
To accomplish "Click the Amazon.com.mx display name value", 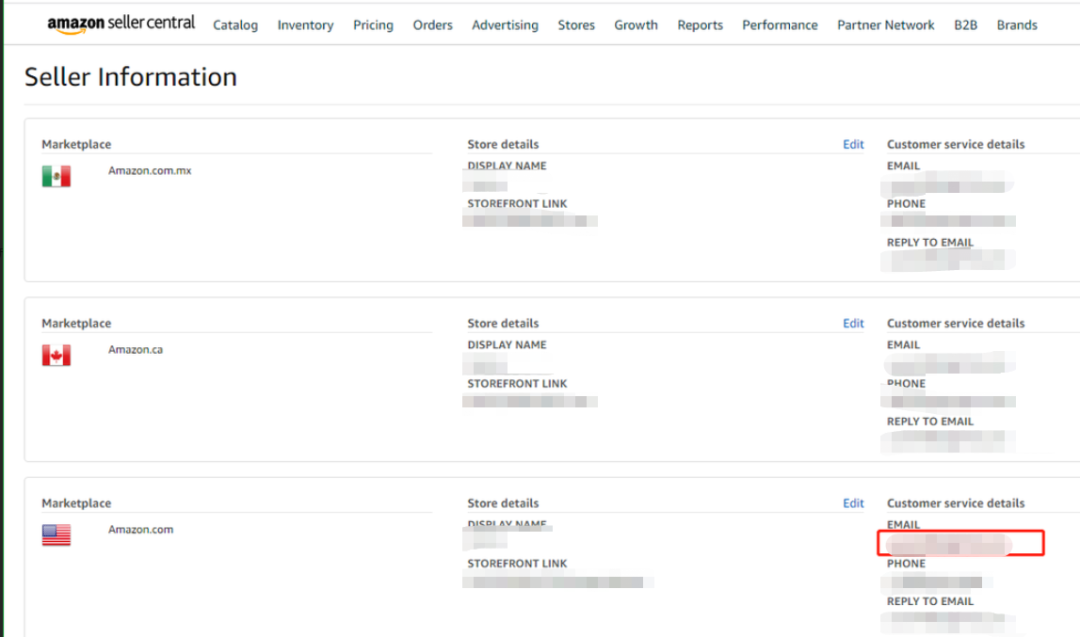I will pyautogui.click(x=485, y=185).
